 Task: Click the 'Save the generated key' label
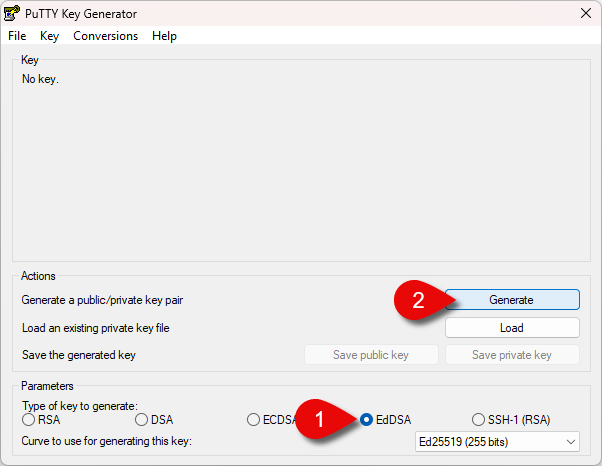79,355
